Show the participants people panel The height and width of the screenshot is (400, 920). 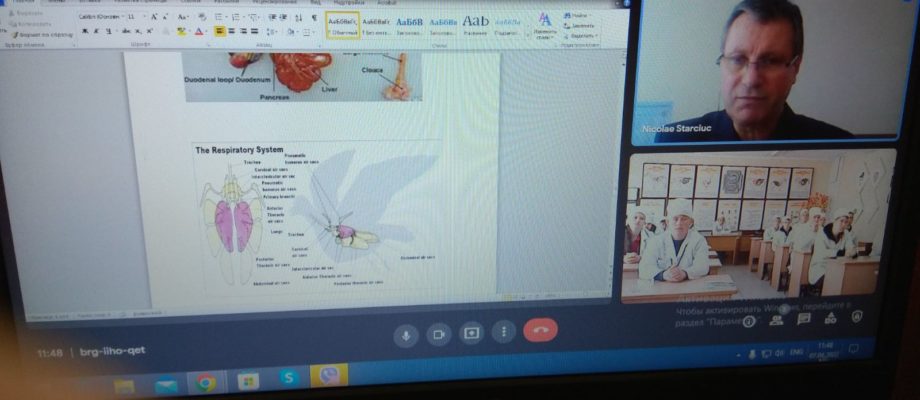coord(776,320)
